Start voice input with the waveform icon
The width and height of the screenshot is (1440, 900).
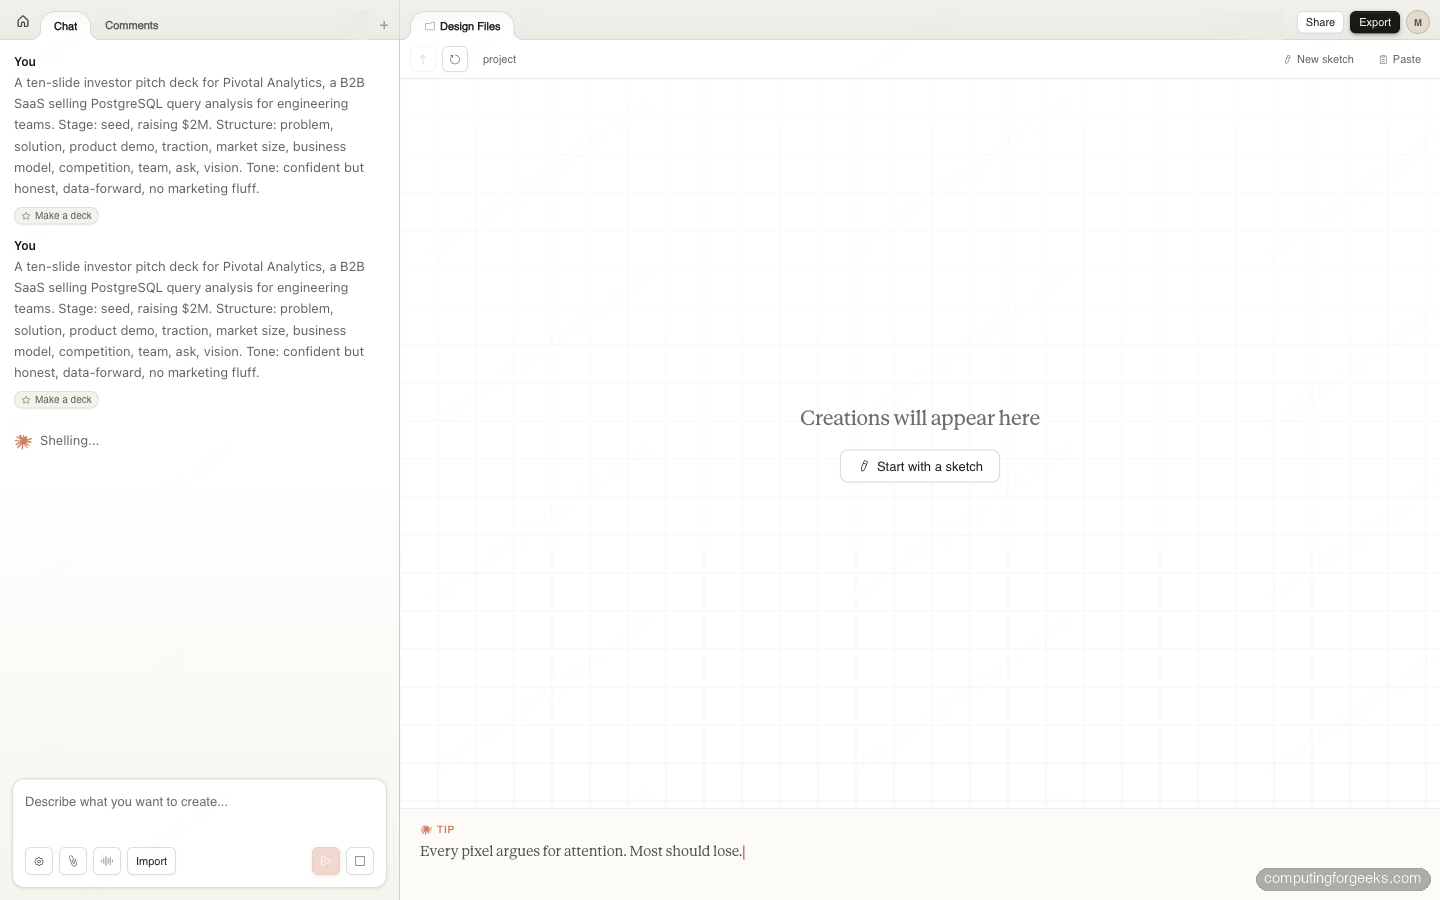pyautogui.click(x=107, y=861)
